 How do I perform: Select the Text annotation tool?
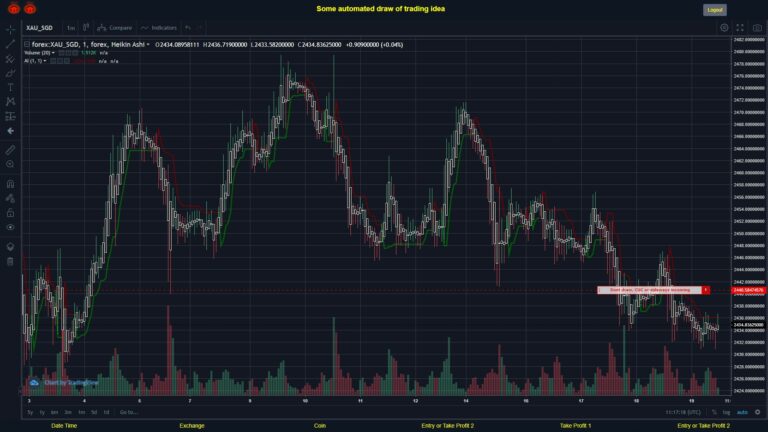tap(10, 87)
